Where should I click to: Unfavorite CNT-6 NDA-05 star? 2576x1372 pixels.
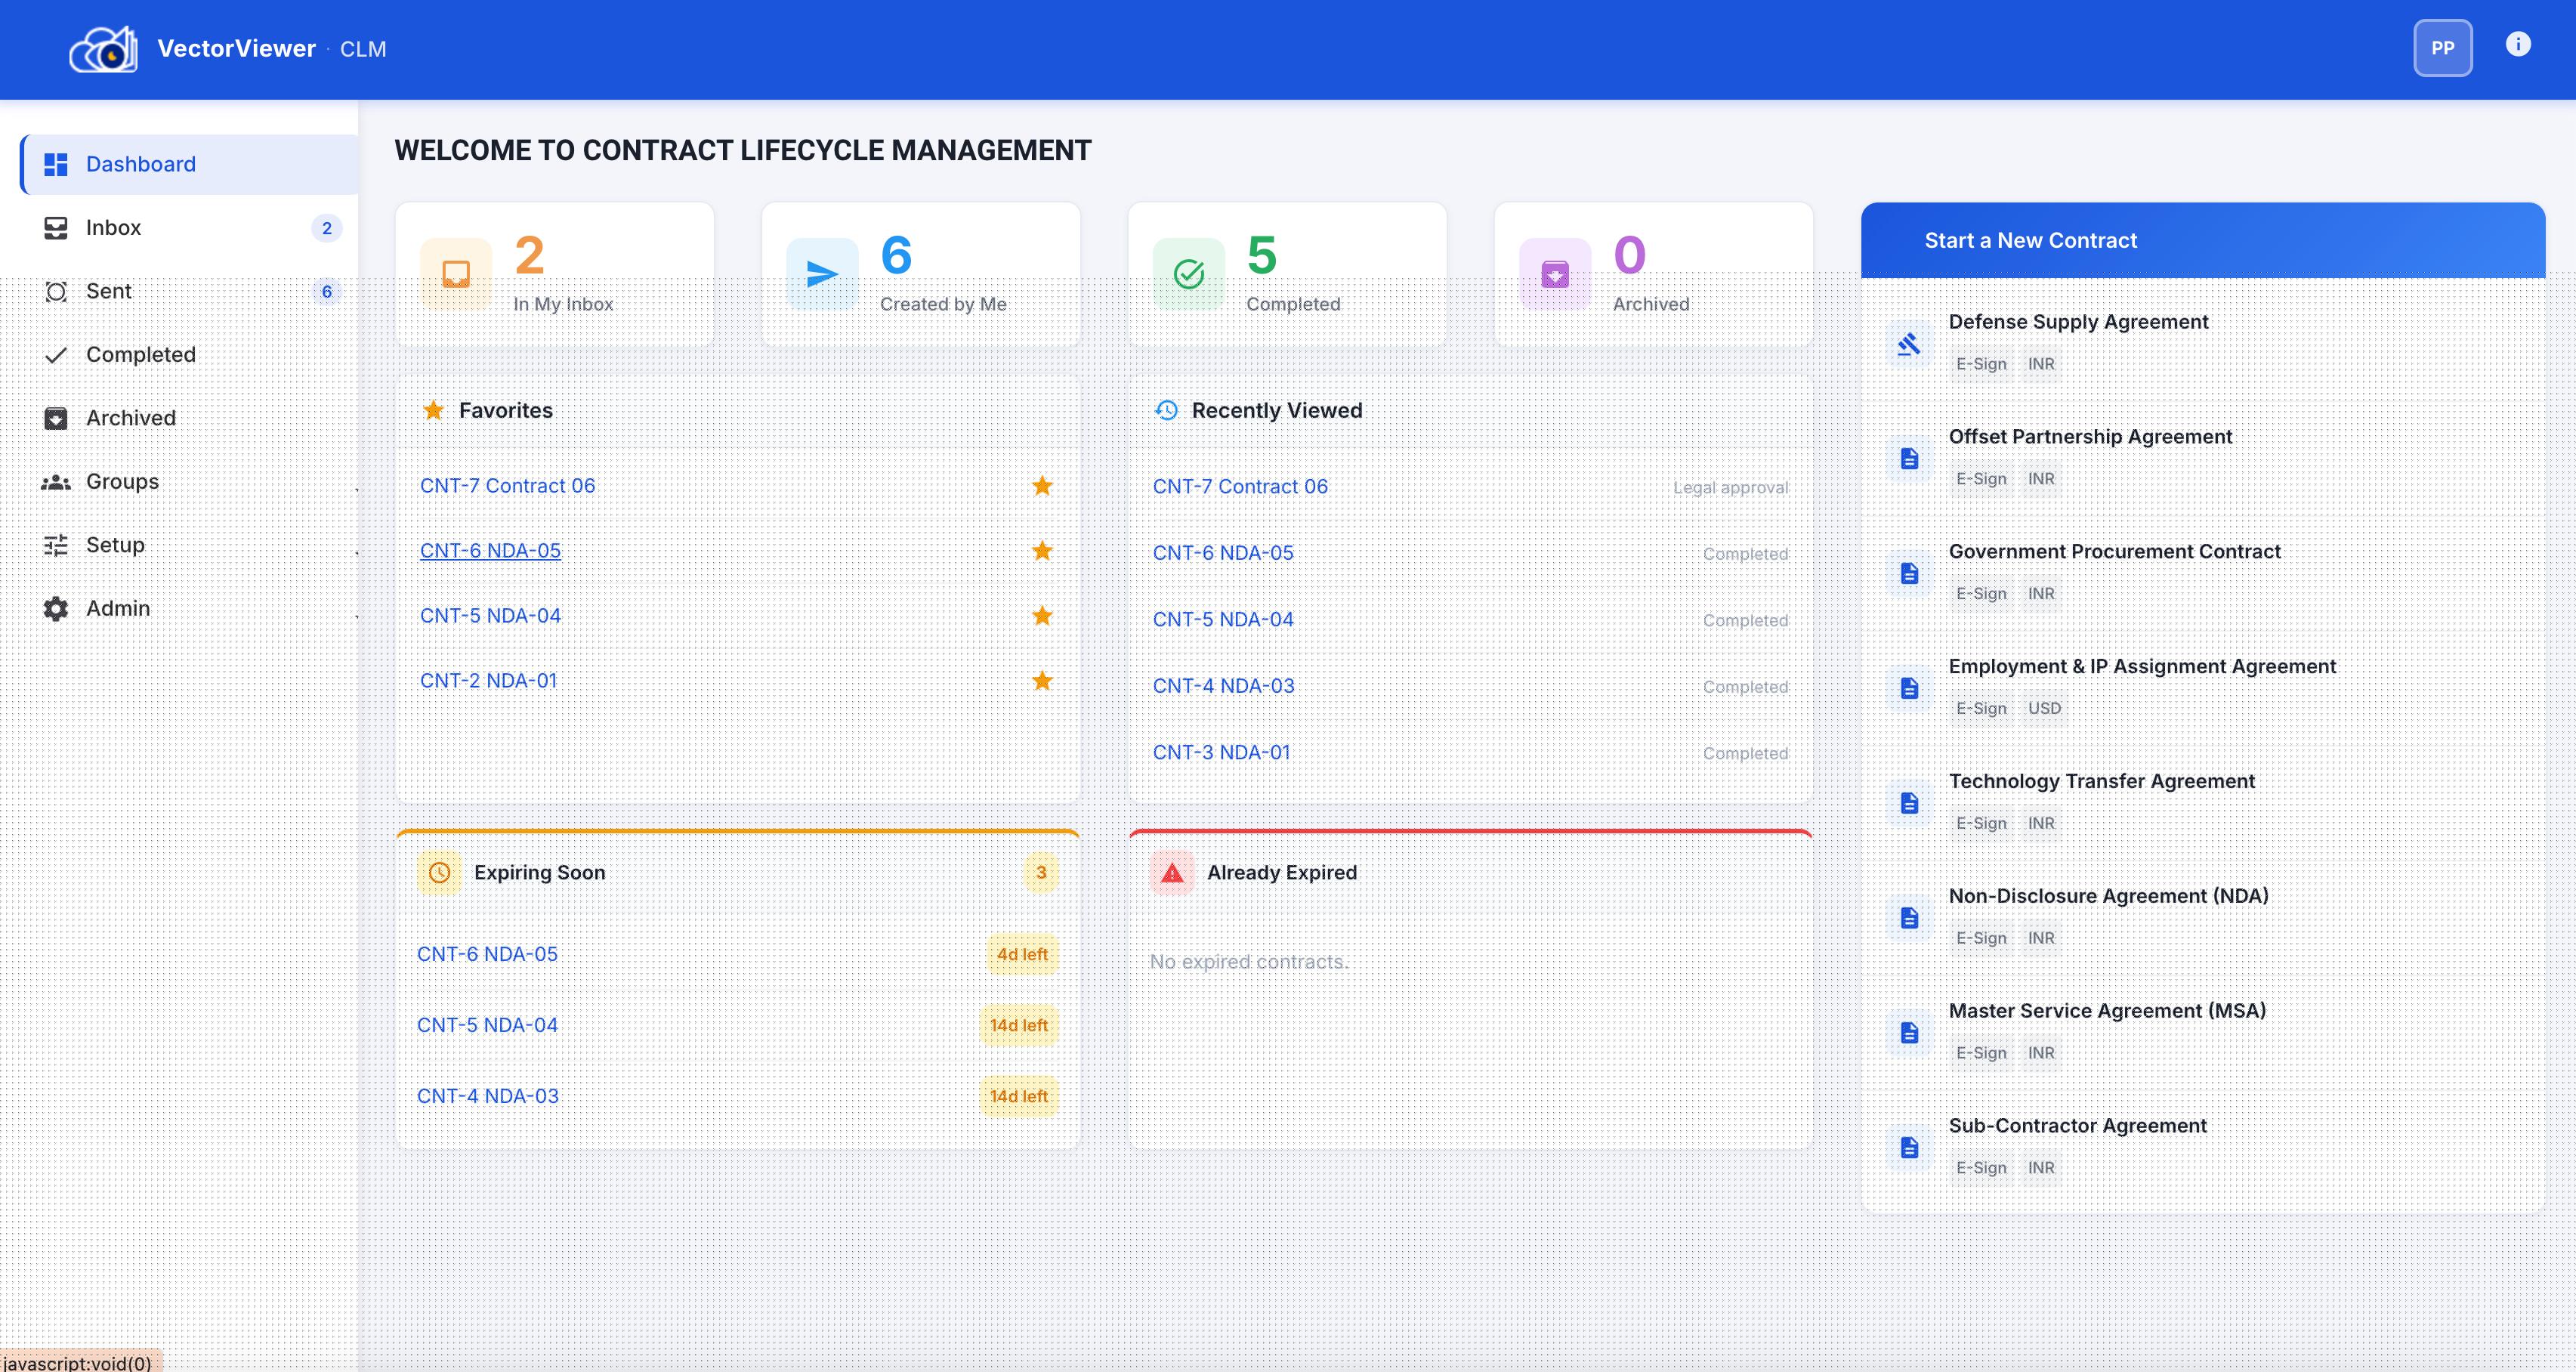(x=1042, y=551)
